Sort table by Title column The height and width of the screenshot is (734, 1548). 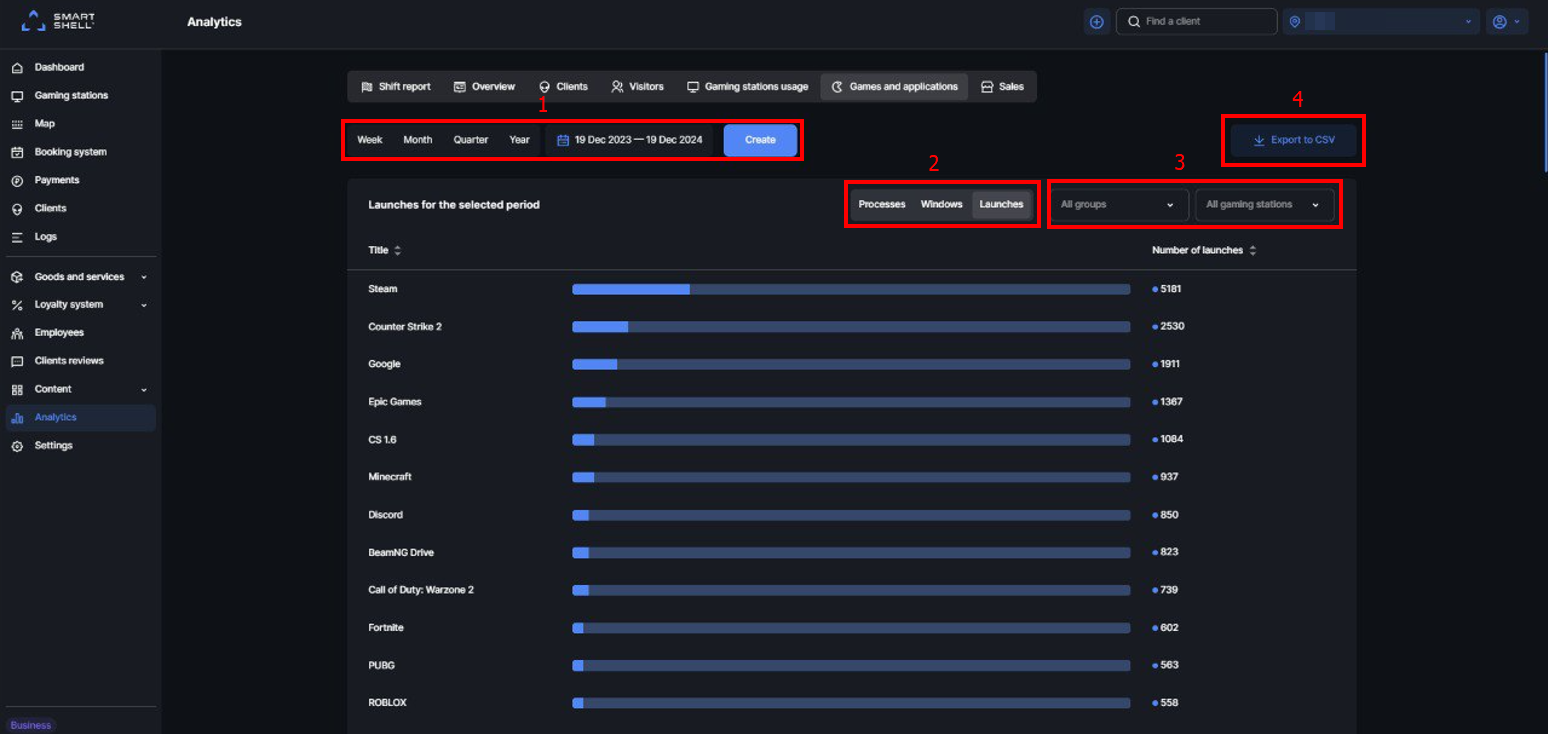click(x=385, y=250)
